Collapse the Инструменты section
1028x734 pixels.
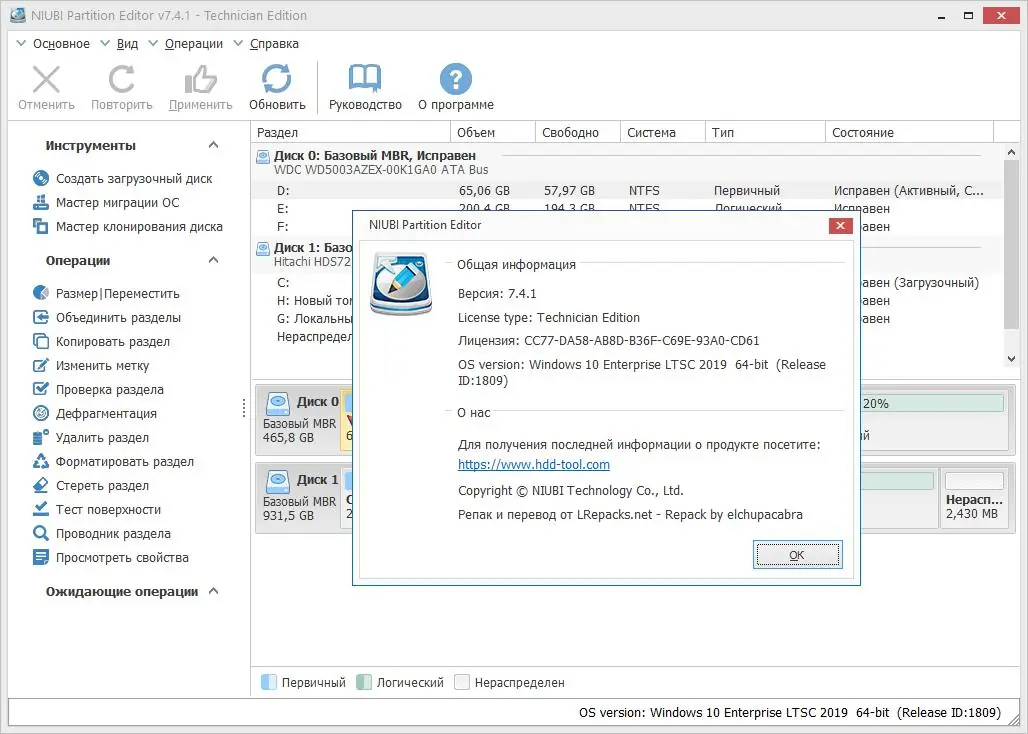pyautogui.click(x=213, y=145)
